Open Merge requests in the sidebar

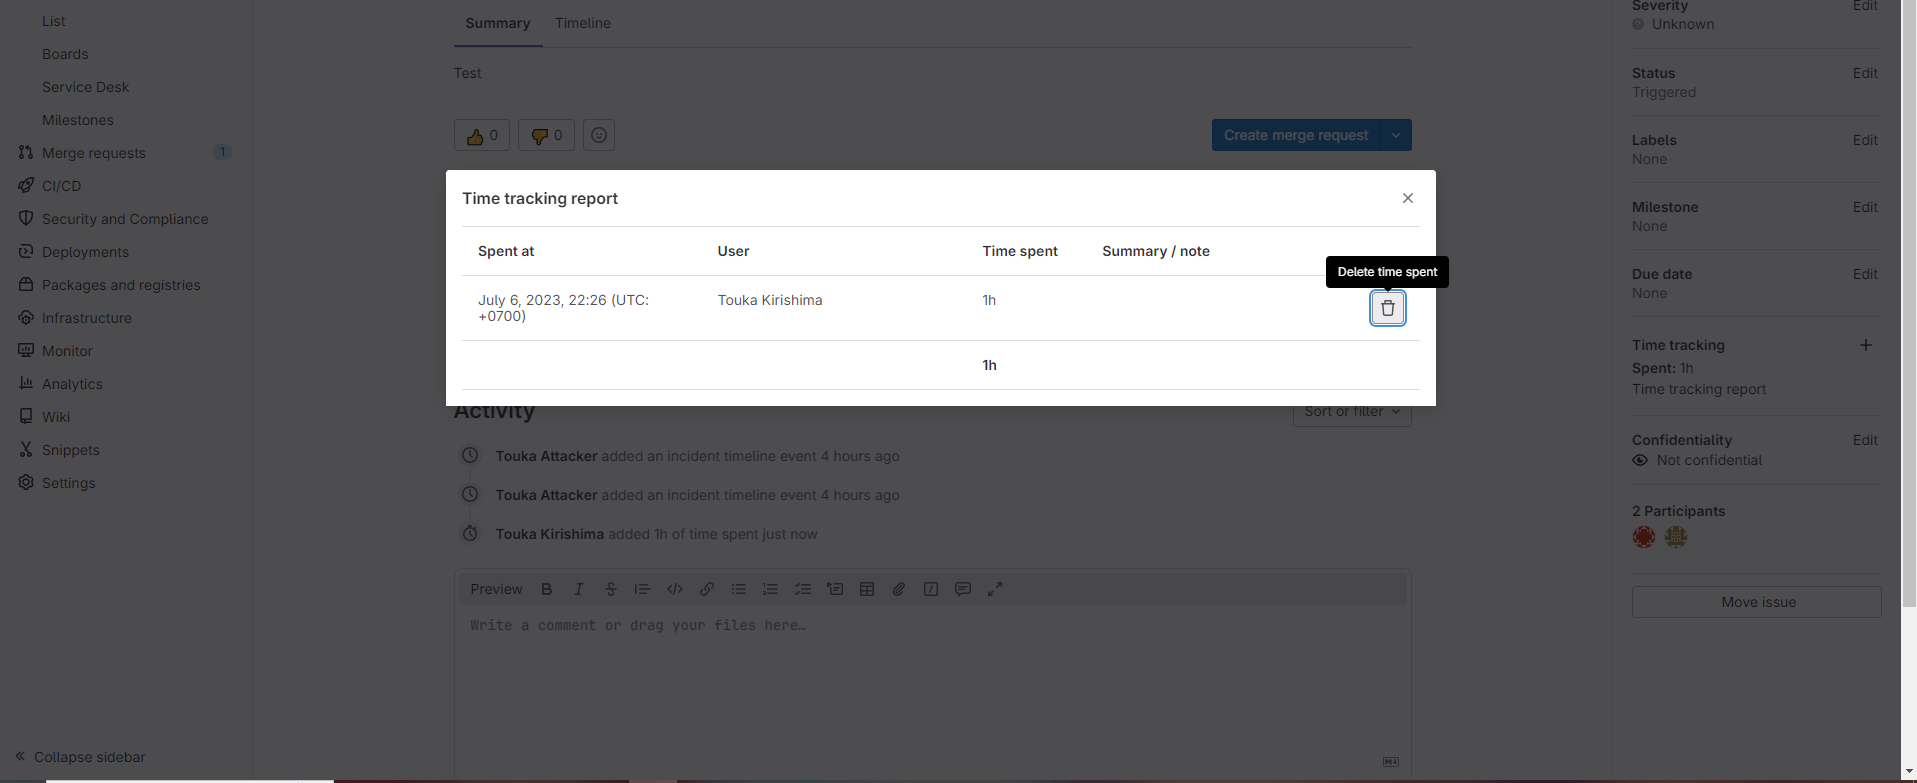click(94, 153)
